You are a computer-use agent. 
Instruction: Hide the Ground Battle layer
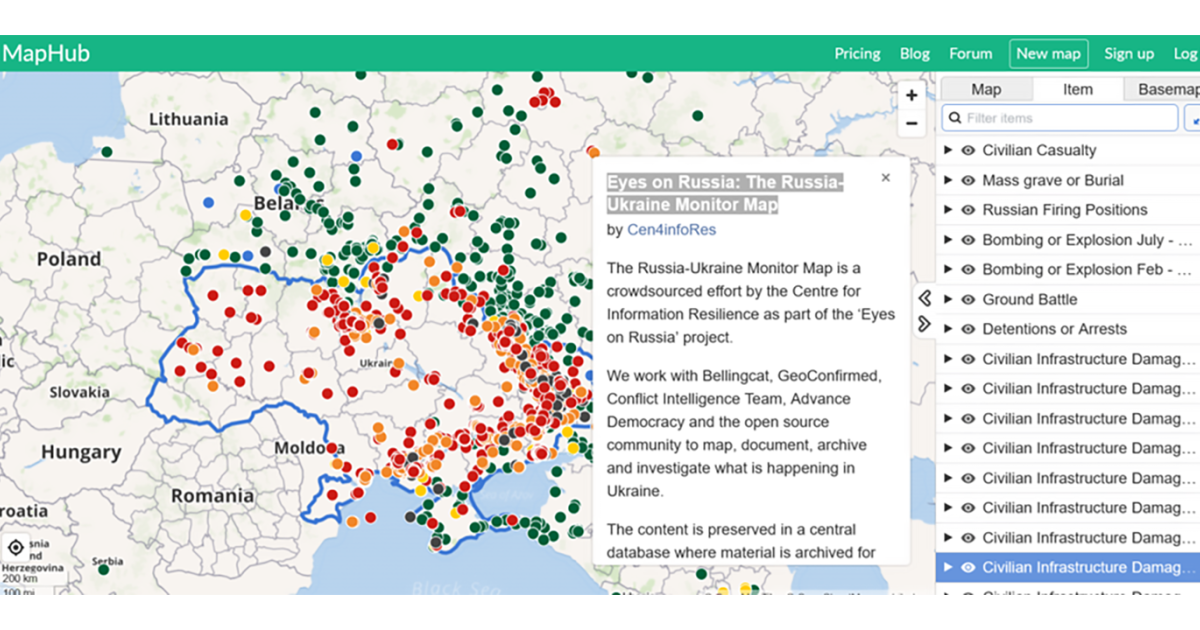[968, 299]
